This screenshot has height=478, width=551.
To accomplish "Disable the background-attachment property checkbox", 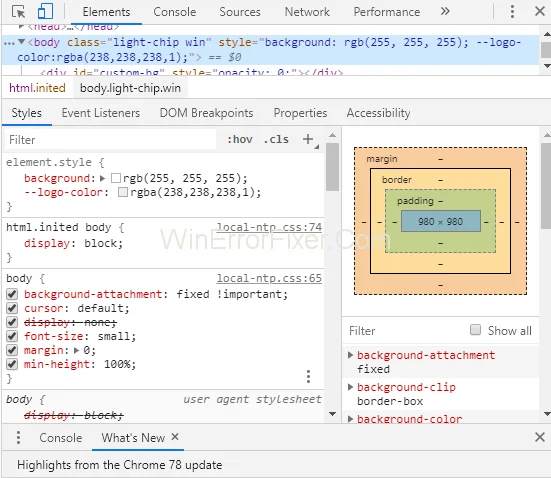I will point(12,294).
